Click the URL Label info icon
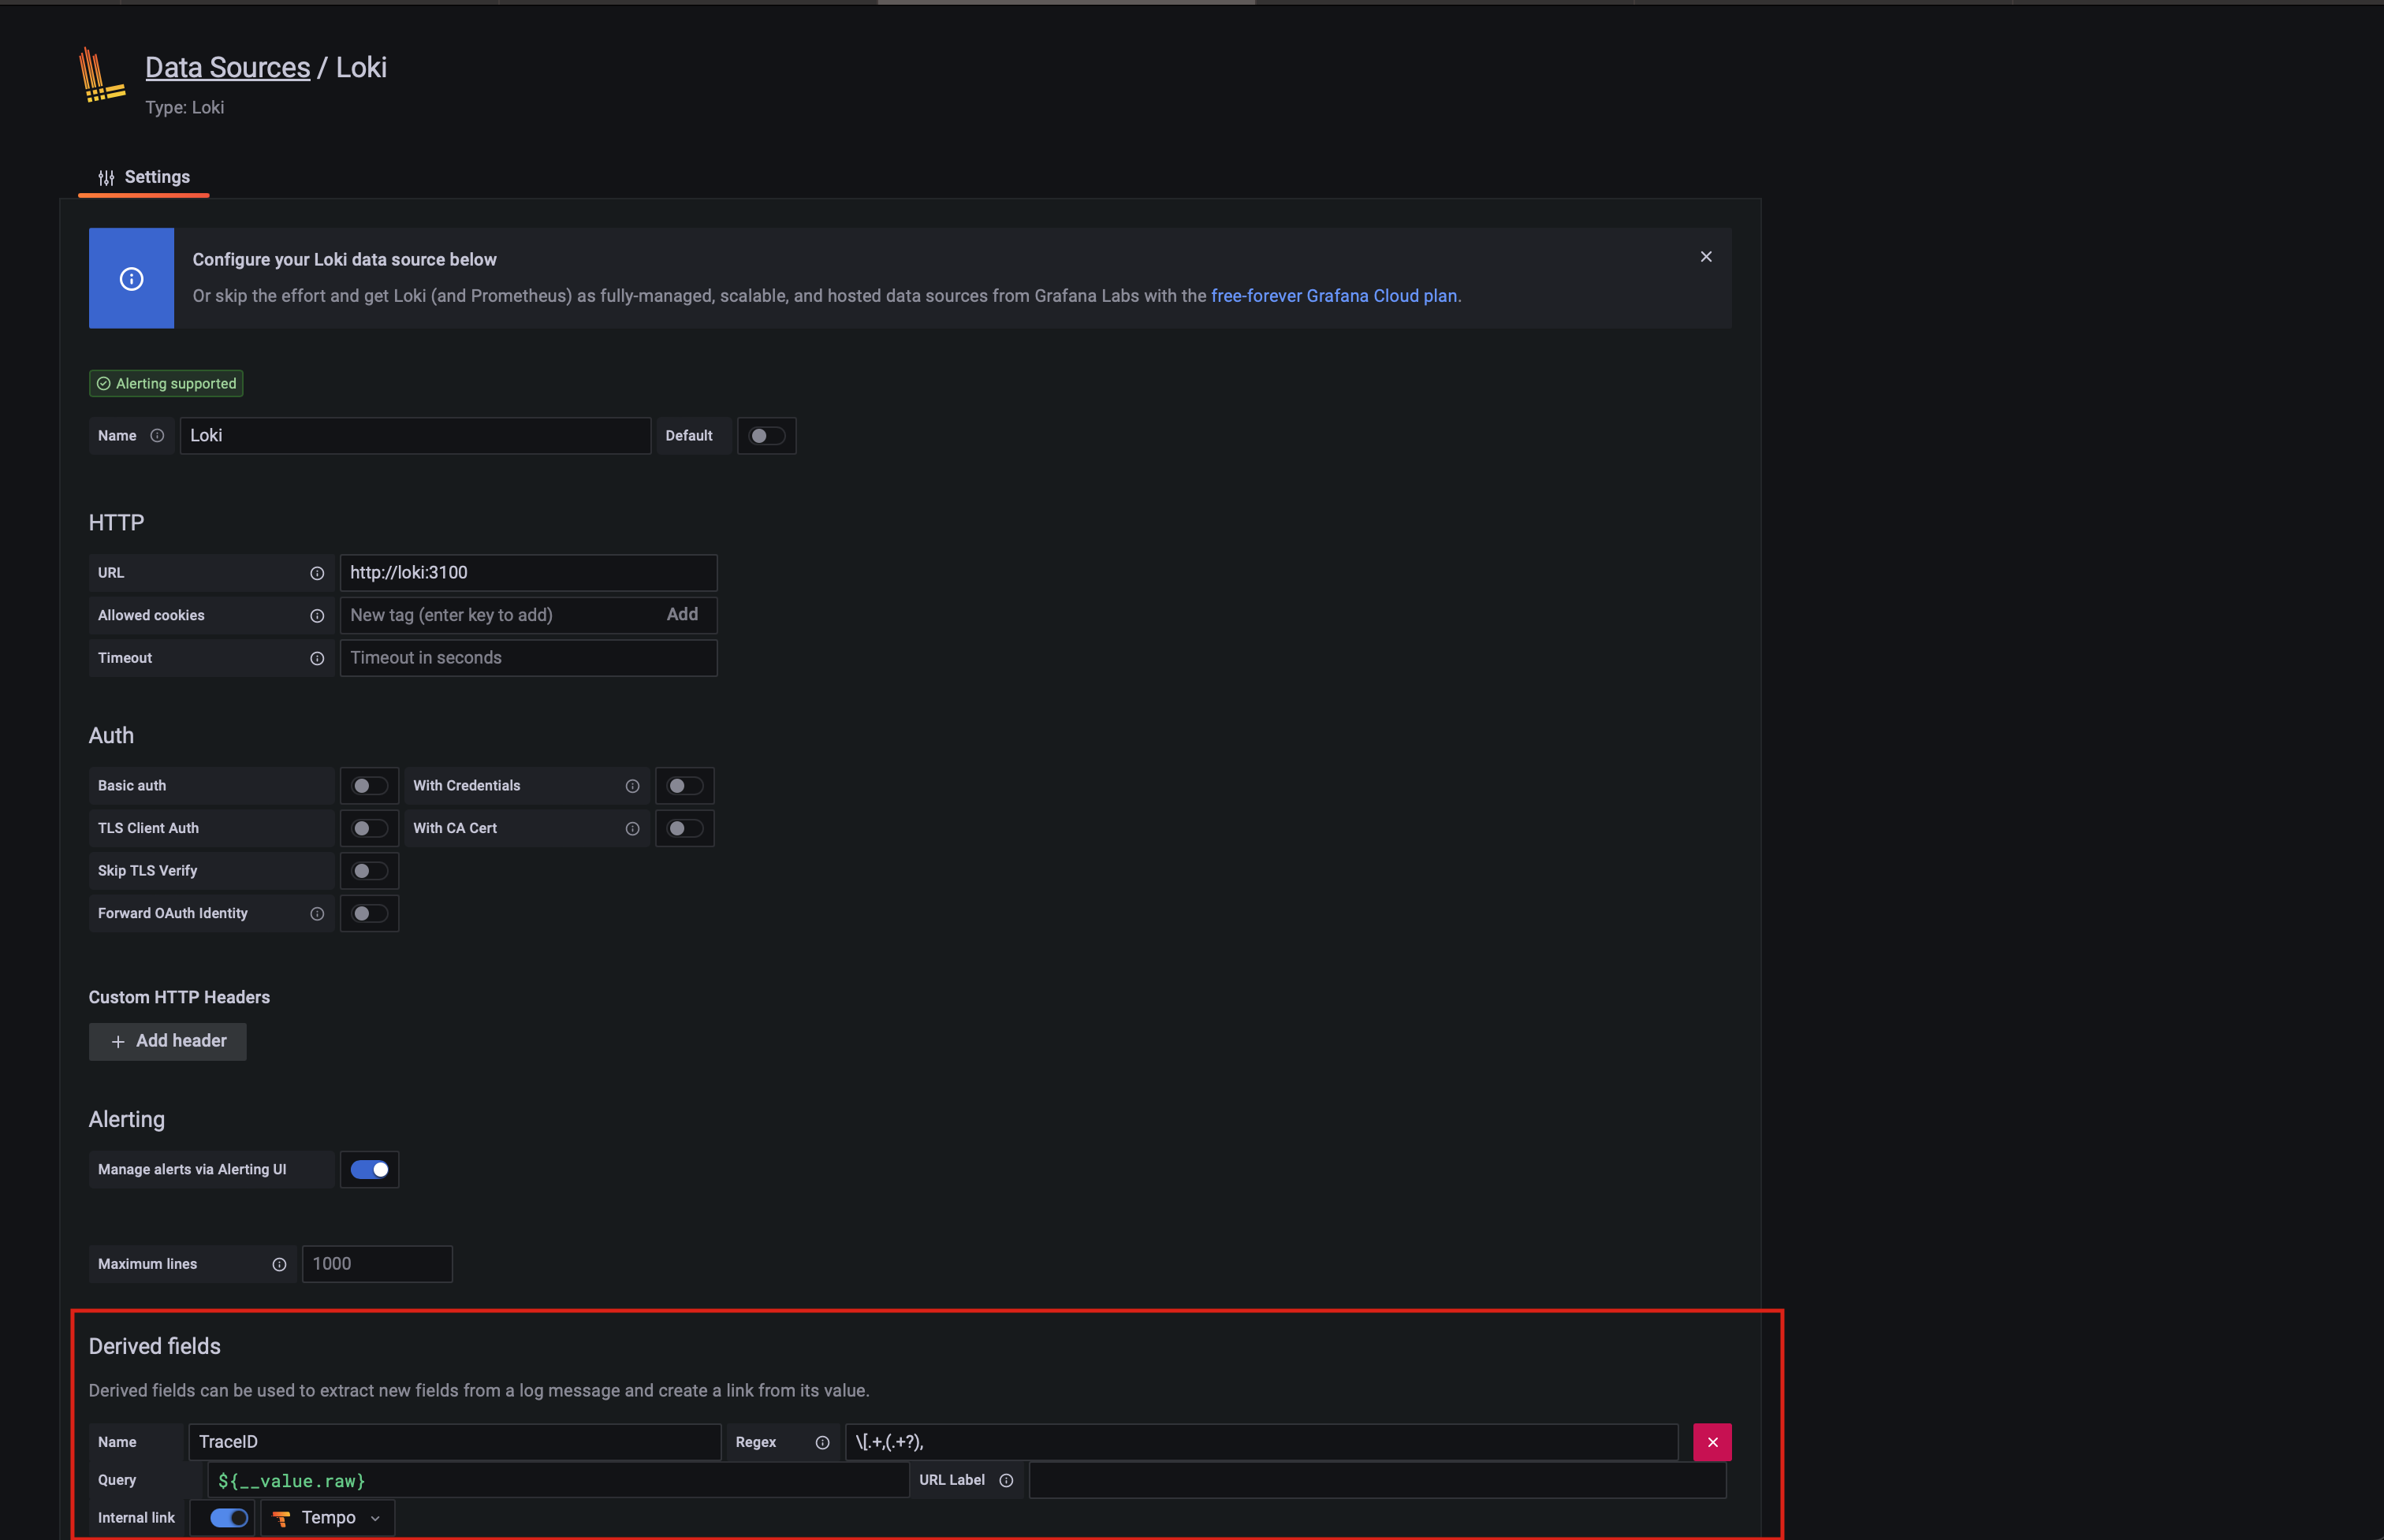Screen dimensions: 2384x1540 tap(1006, 1480)
